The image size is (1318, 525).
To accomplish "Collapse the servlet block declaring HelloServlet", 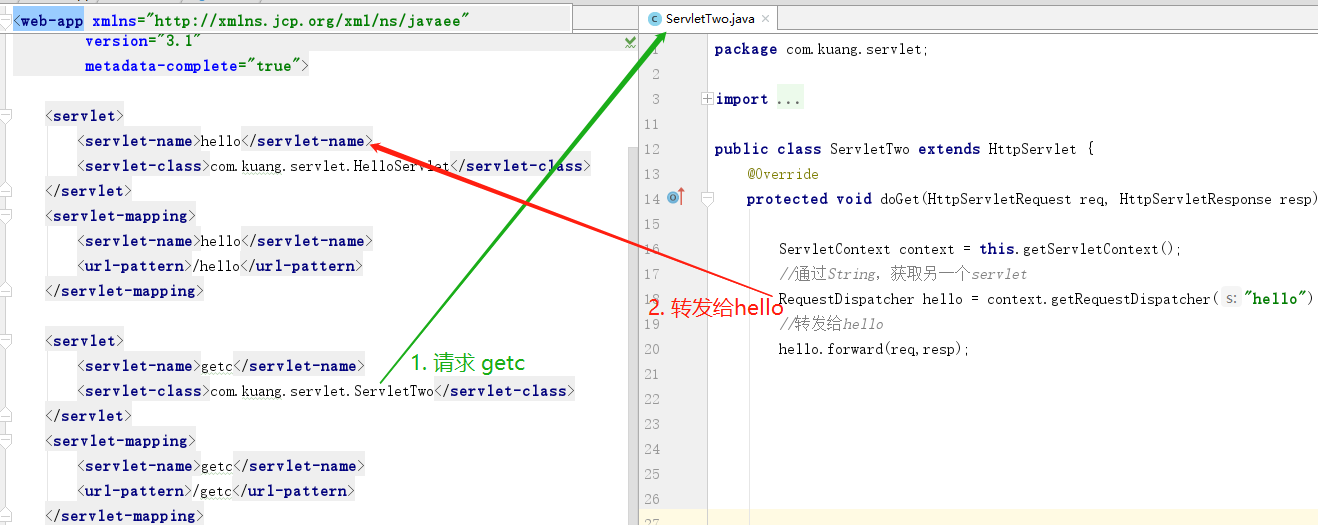I will point(8,116).
